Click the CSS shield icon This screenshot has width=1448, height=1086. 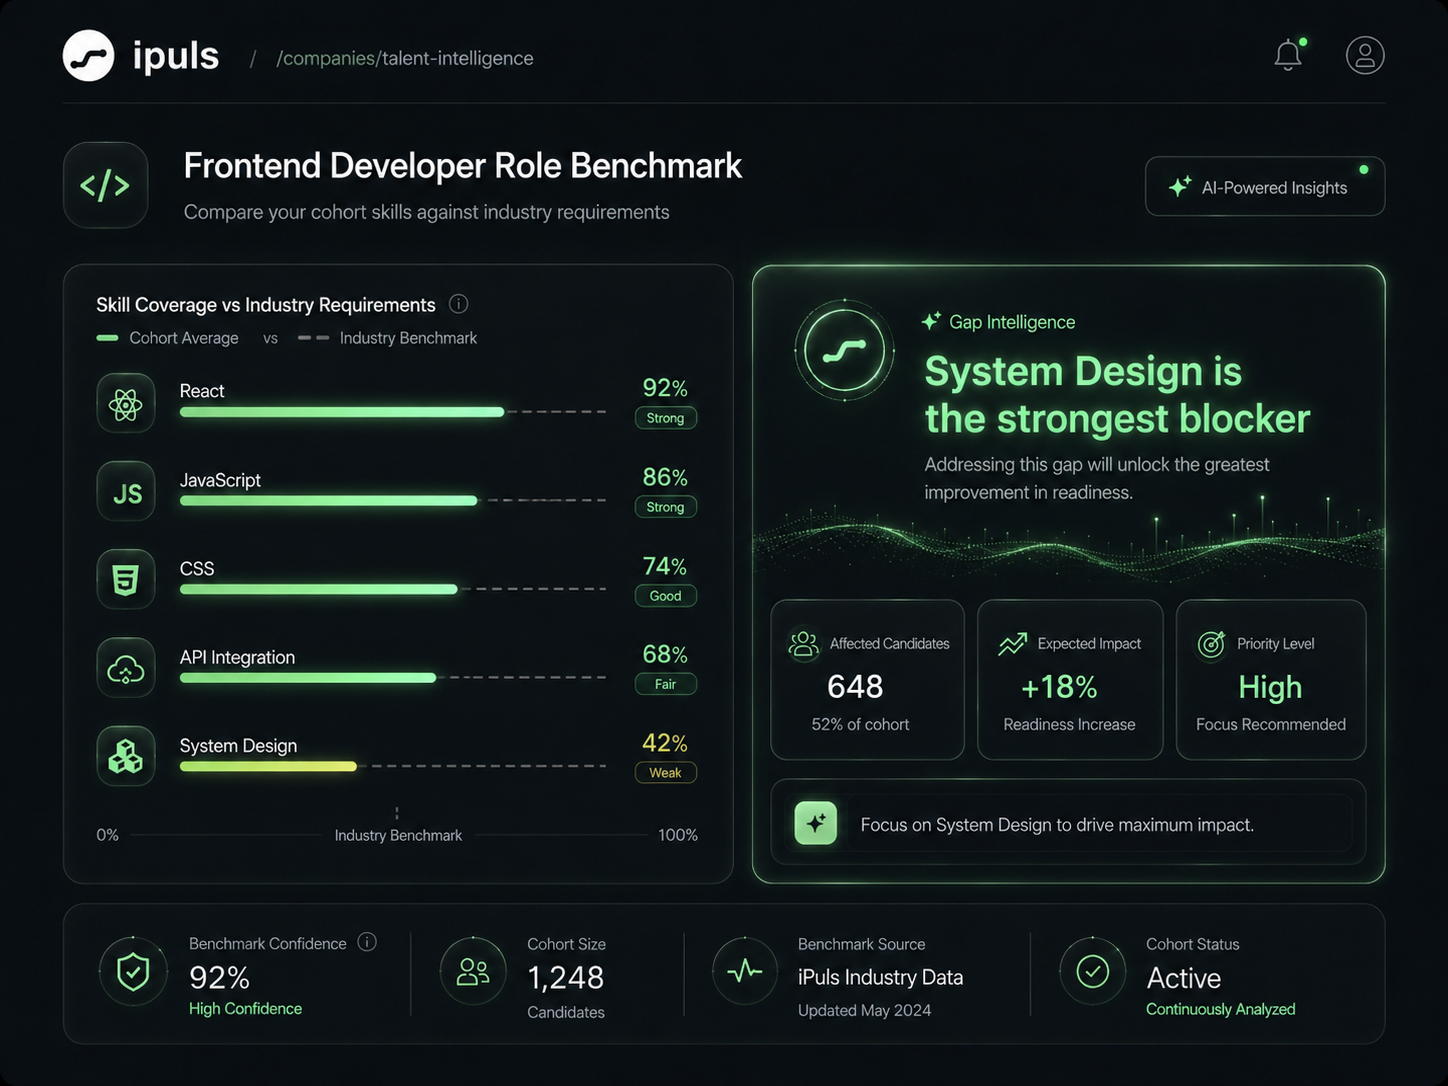(126, 579)
